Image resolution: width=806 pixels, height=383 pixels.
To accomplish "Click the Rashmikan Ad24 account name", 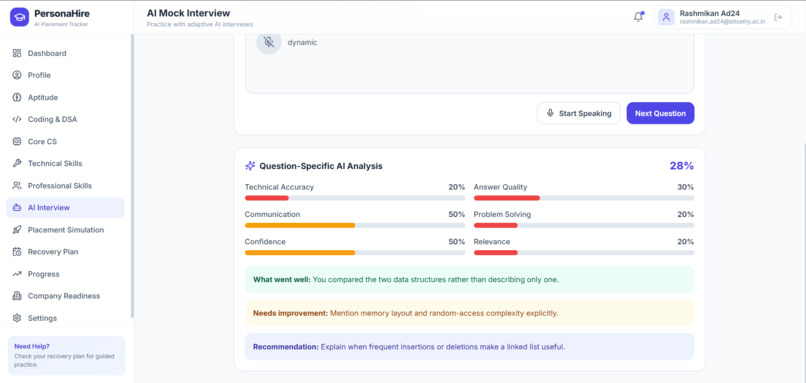I will pos(709,13).
